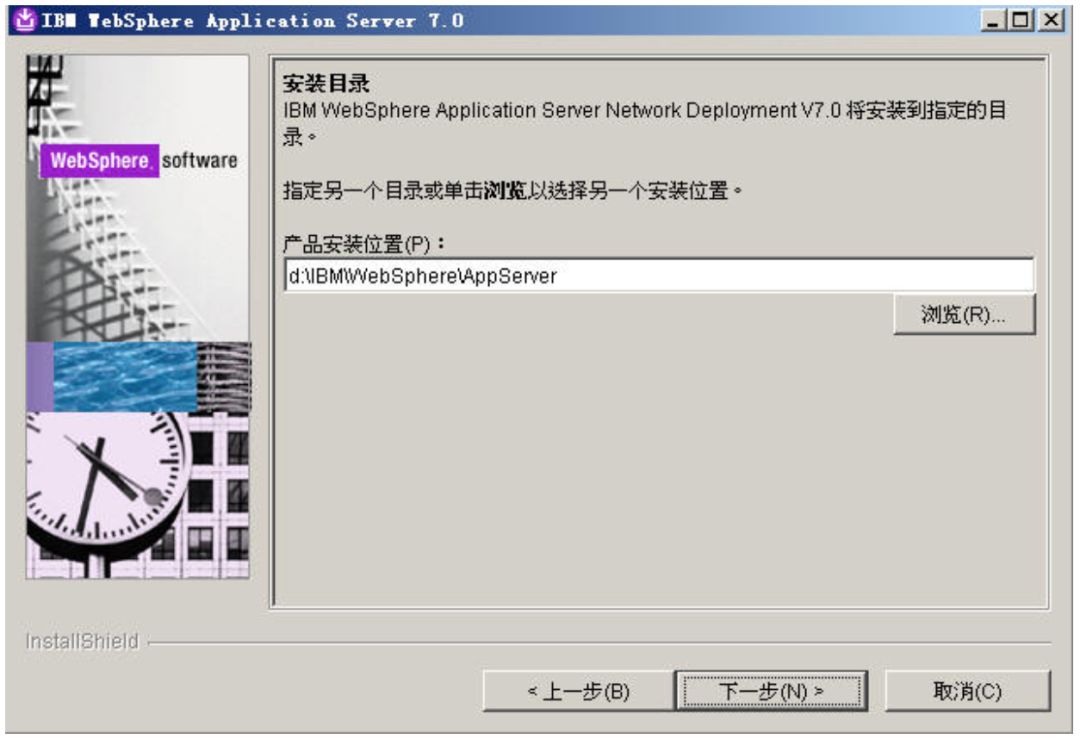Click the InstallShield label at the bottom left
Screen dimensions: 1080x739
82,641
